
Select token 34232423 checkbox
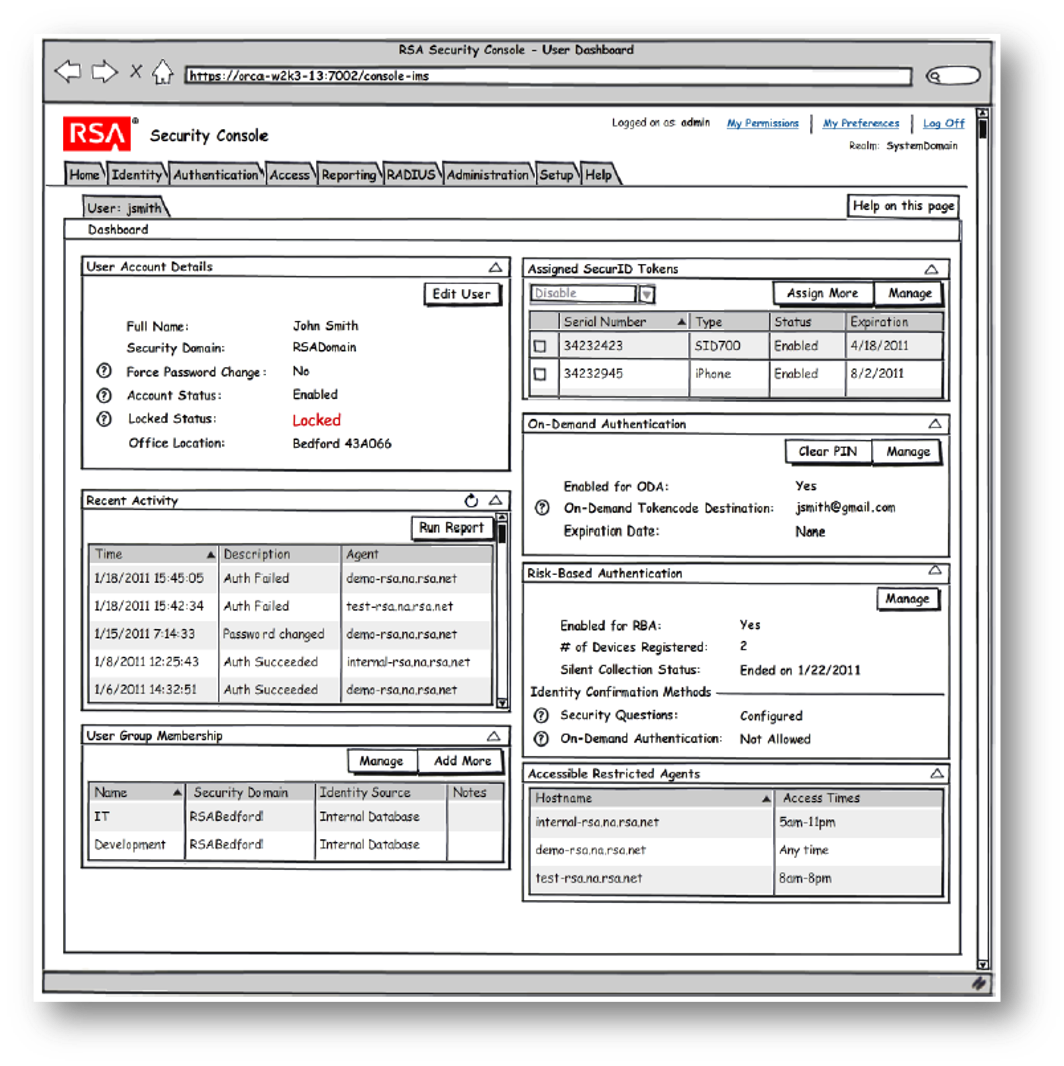click(540, 346)
